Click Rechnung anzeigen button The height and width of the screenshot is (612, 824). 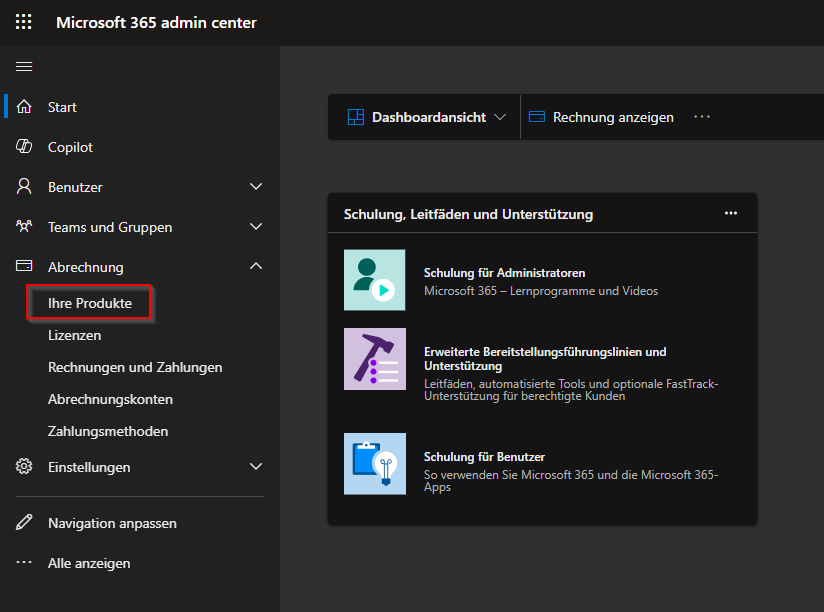tap(613, 117)
